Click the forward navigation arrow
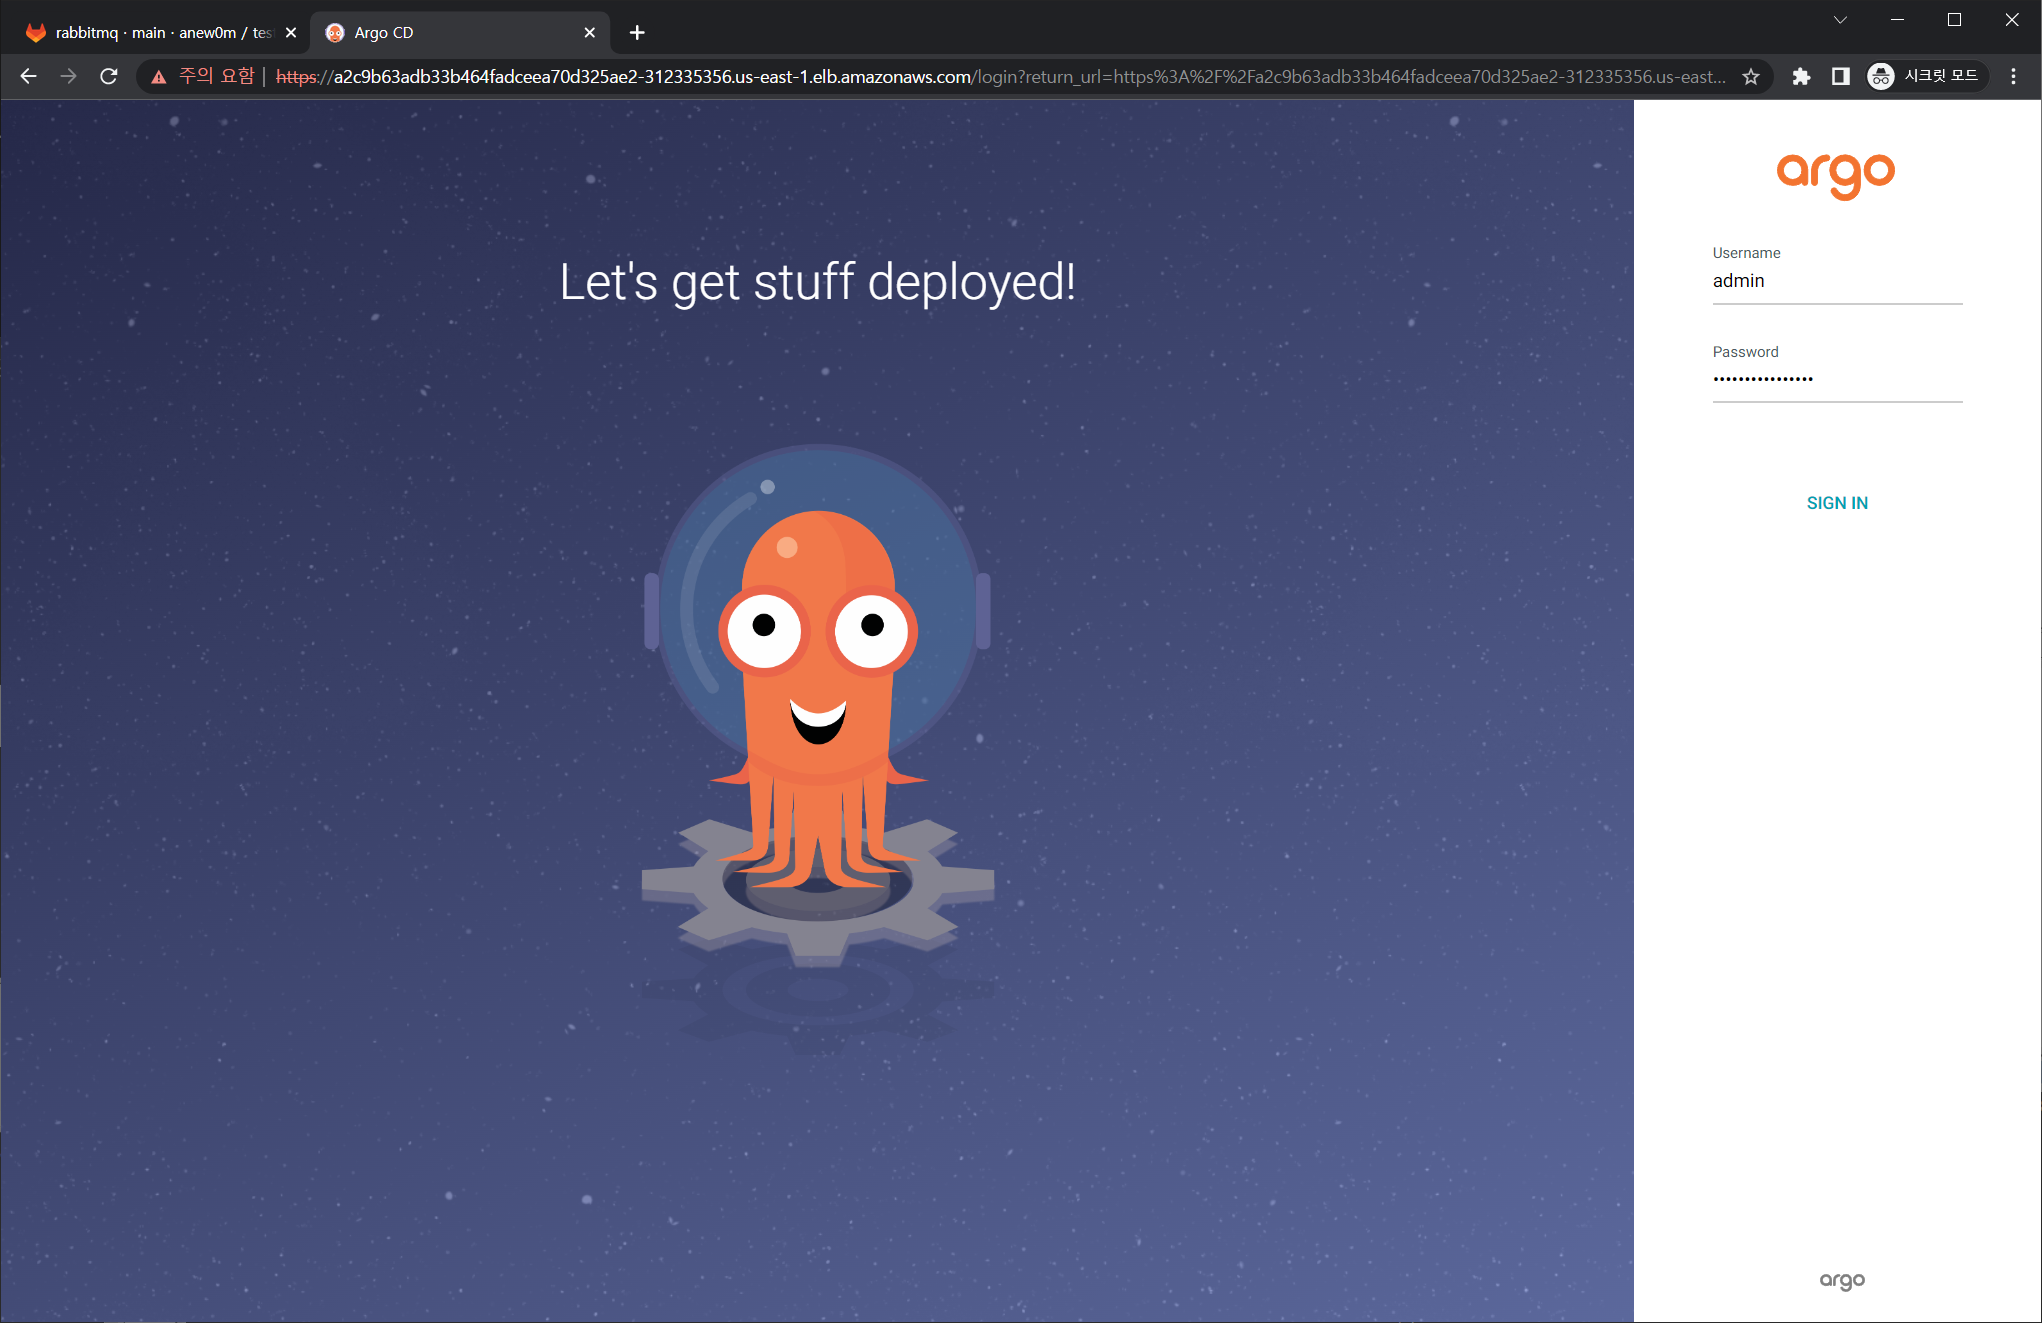The height and width of the screenshot is (1323, 2042). point(68,76)
